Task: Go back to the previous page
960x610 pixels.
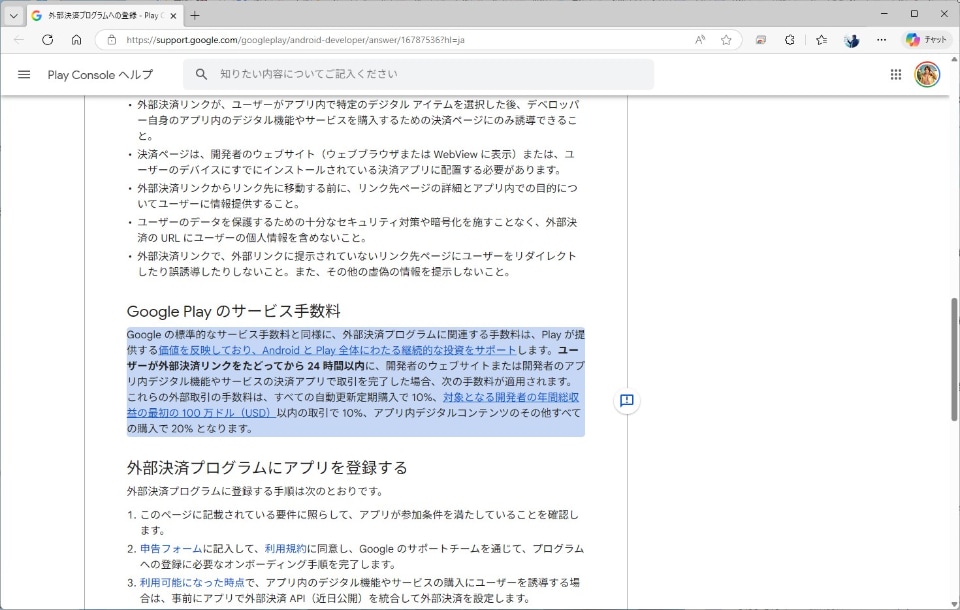Action: [x=18, y=40]
